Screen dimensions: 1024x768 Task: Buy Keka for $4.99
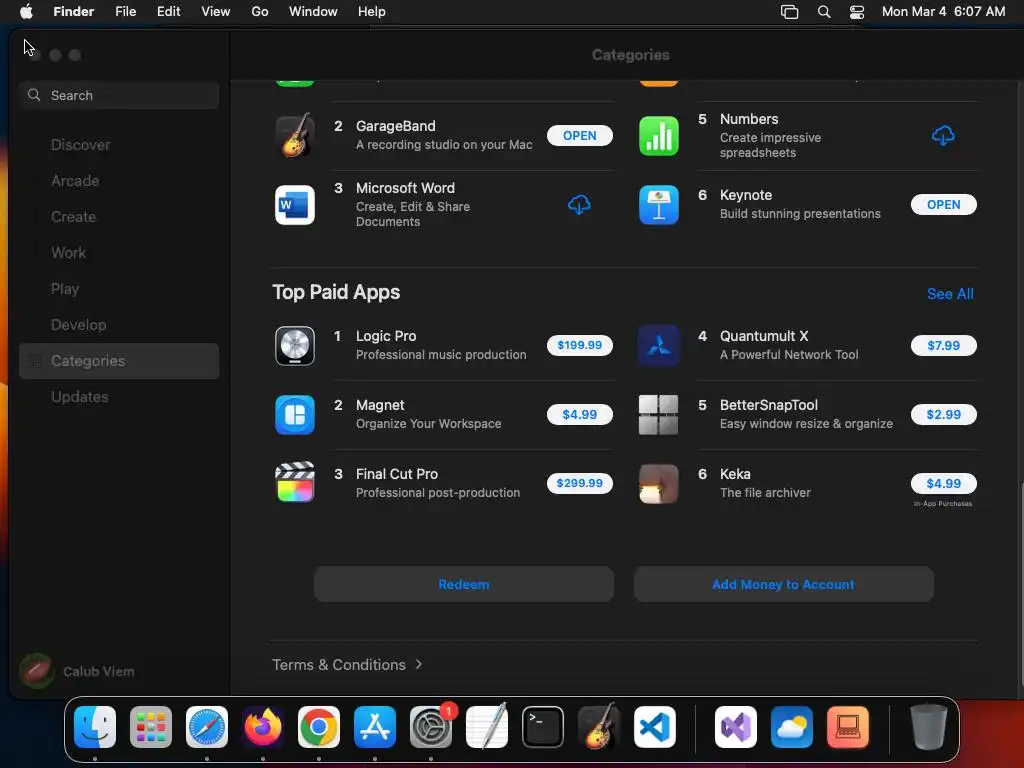(x=943, y=483)
